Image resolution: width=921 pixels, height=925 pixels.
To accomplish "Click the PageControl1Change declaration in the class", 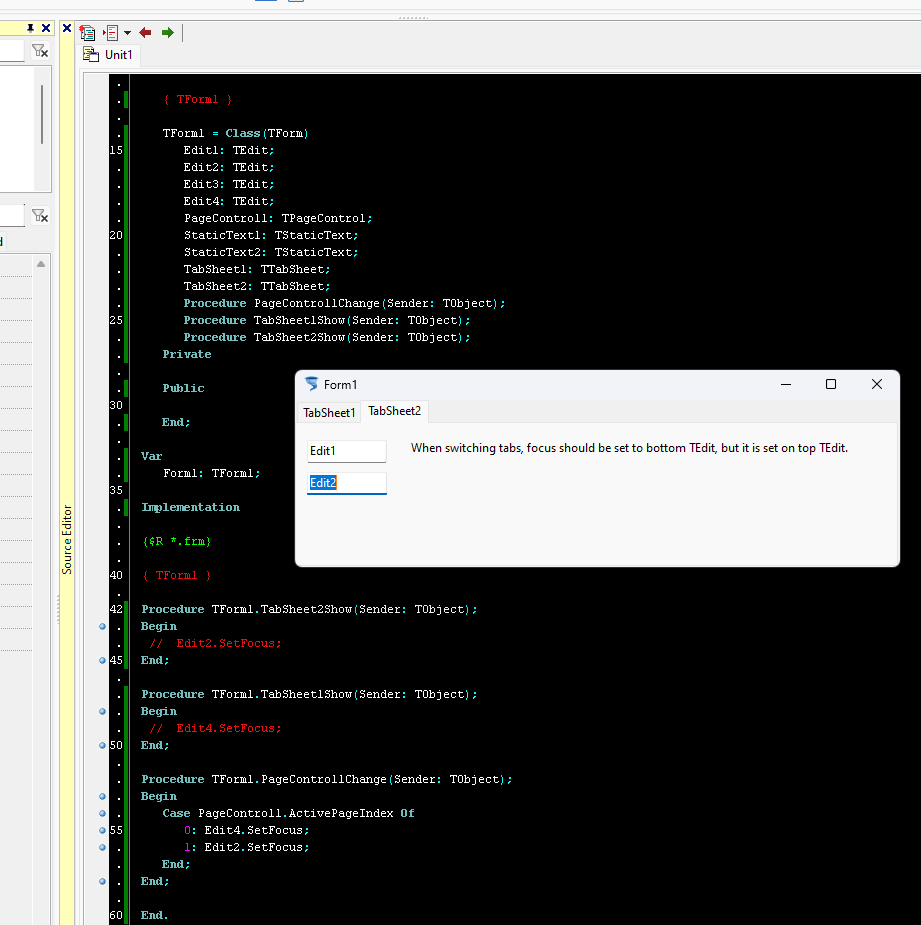I will click(345, 303).
